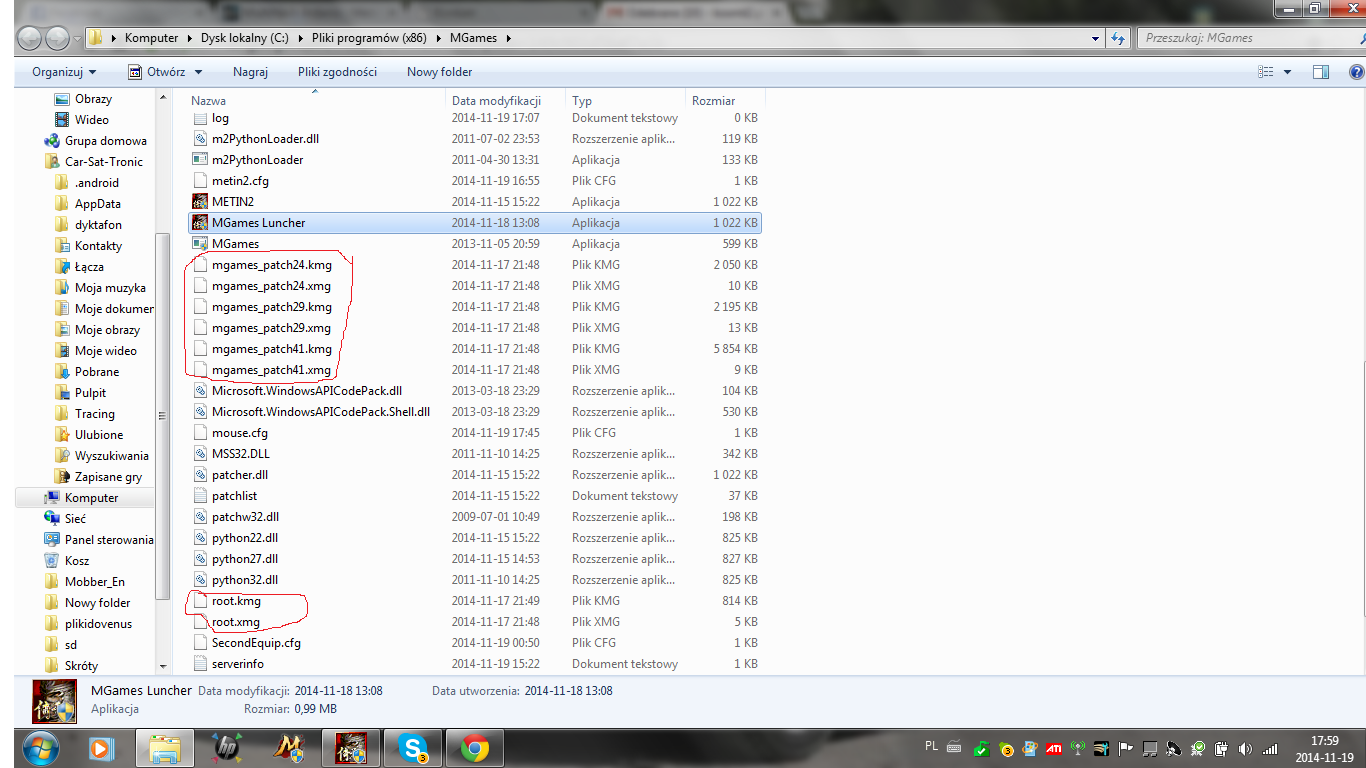Click the ATI tray icon
The height and width of the screenshot is (768, 1366).
tap(1053, 748)
